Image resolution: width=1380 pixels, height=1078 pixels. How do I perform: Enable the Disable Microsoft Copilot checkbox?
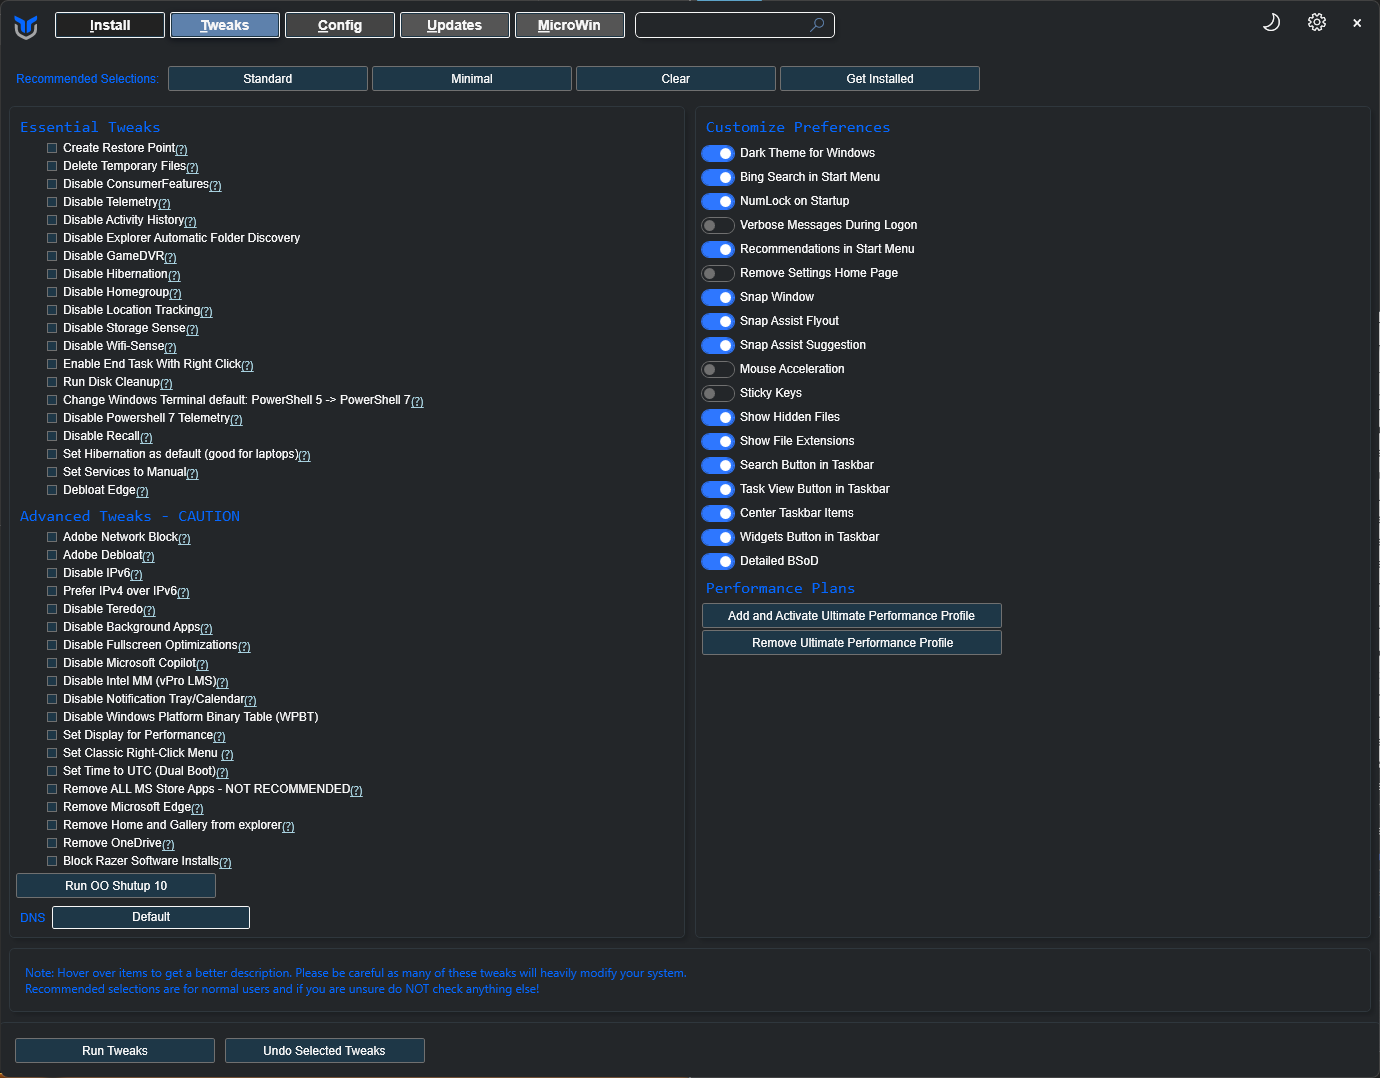click(x=52, y=663)
